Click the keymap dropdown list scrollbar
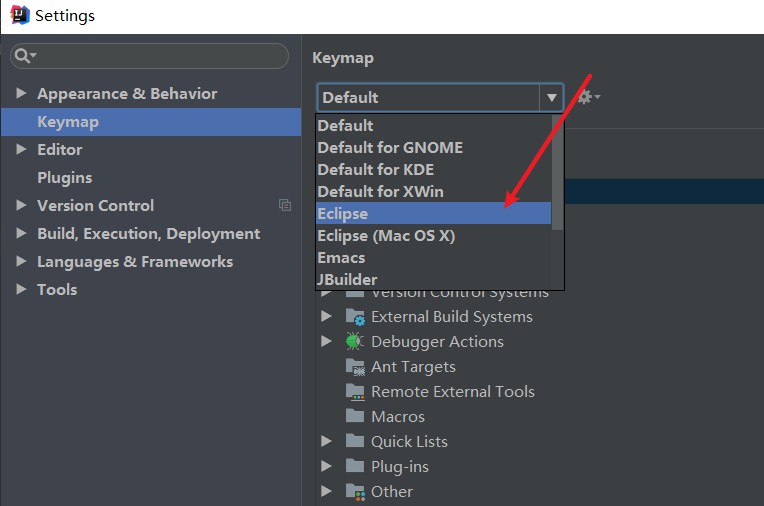 [x=557, y=170]
